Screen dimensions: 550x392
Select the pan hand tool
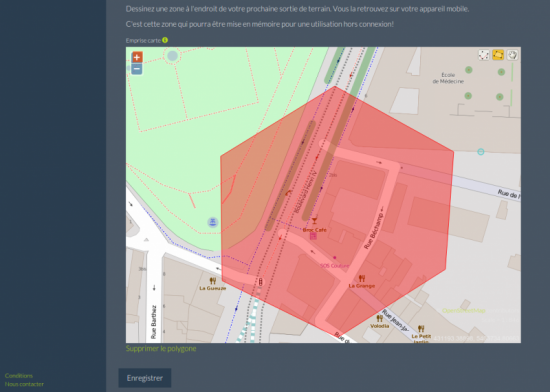pos(512,55)
